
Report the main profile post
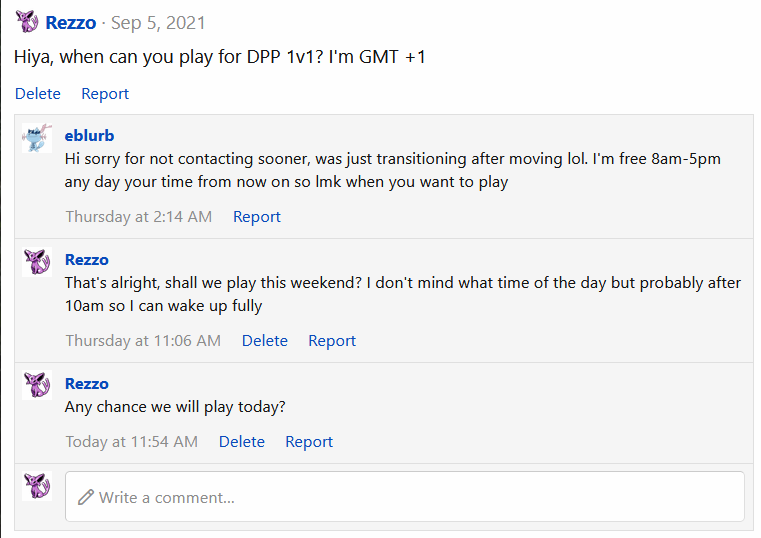coord(105,93)
